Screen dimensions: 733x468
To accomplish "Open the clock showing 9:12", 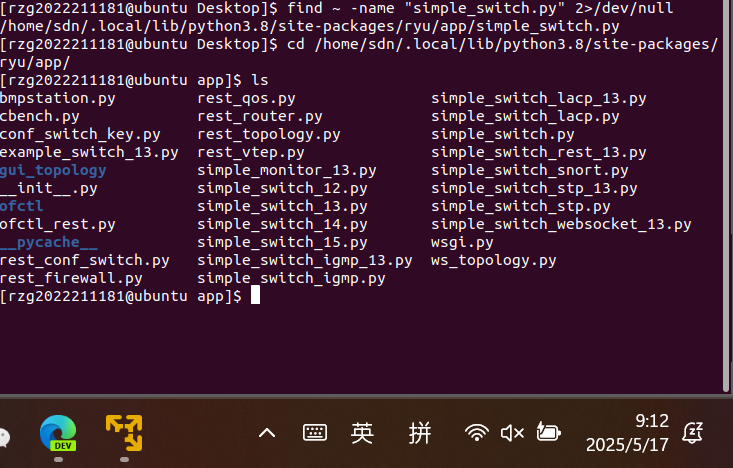I will [x=651, y=421].
